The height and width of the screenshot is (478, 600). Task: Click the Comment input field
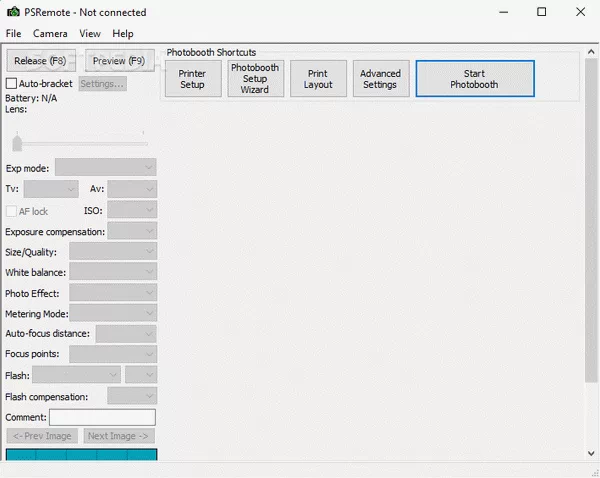tap(103, 417)
